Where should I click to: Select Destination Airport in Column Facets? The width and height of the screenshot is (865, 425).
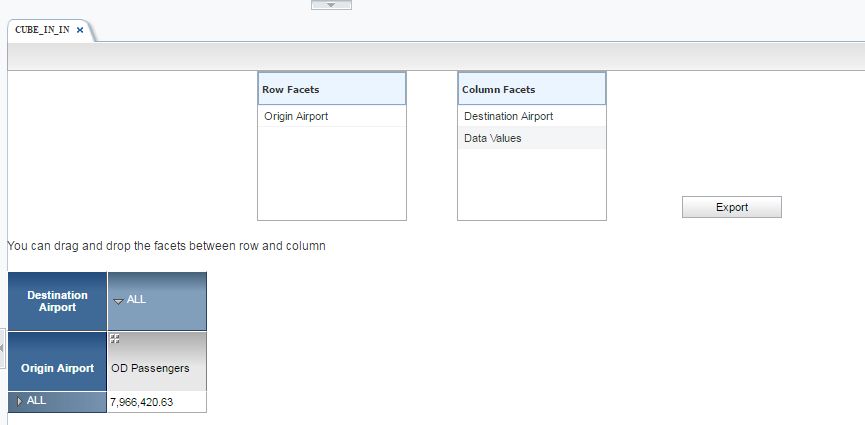pyautogui.click(x=508, y=116)
